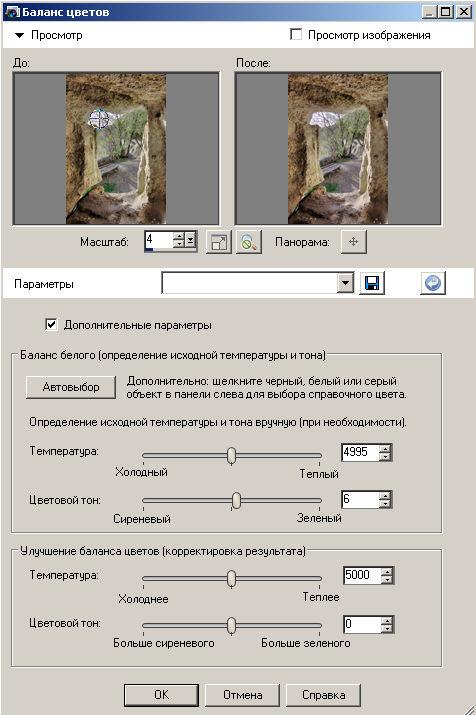Click the Панорама pan arrows button
Viewport: 476px width, 715px height.
point(353,242)
